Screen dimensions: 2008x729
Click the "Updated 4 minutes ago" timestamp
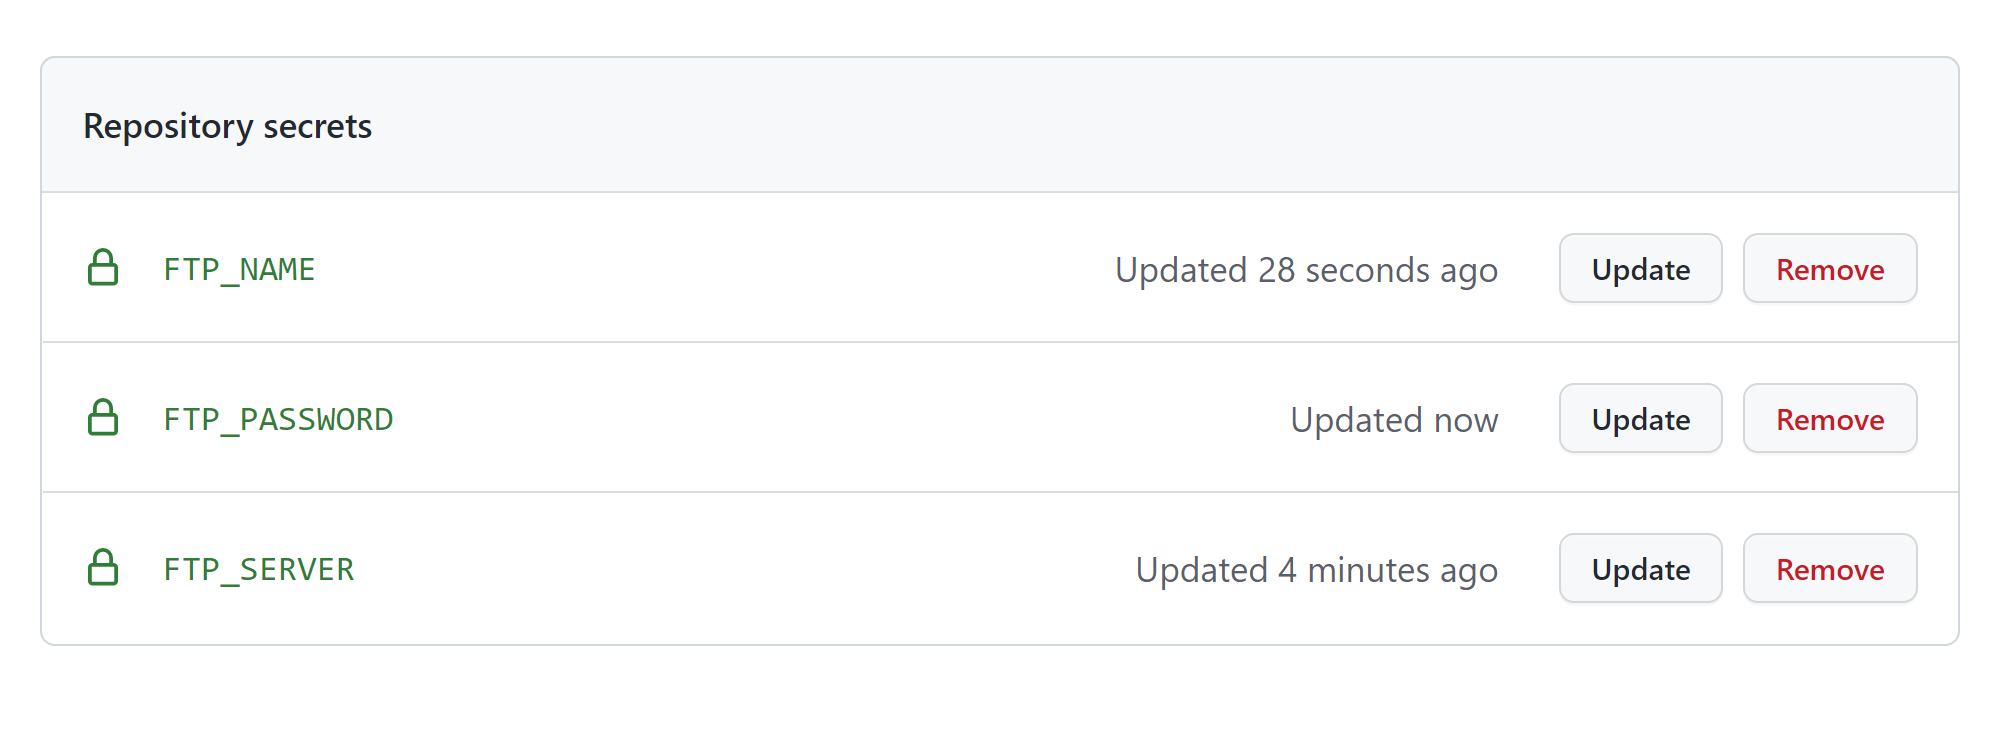click(x=1316, y=570)
